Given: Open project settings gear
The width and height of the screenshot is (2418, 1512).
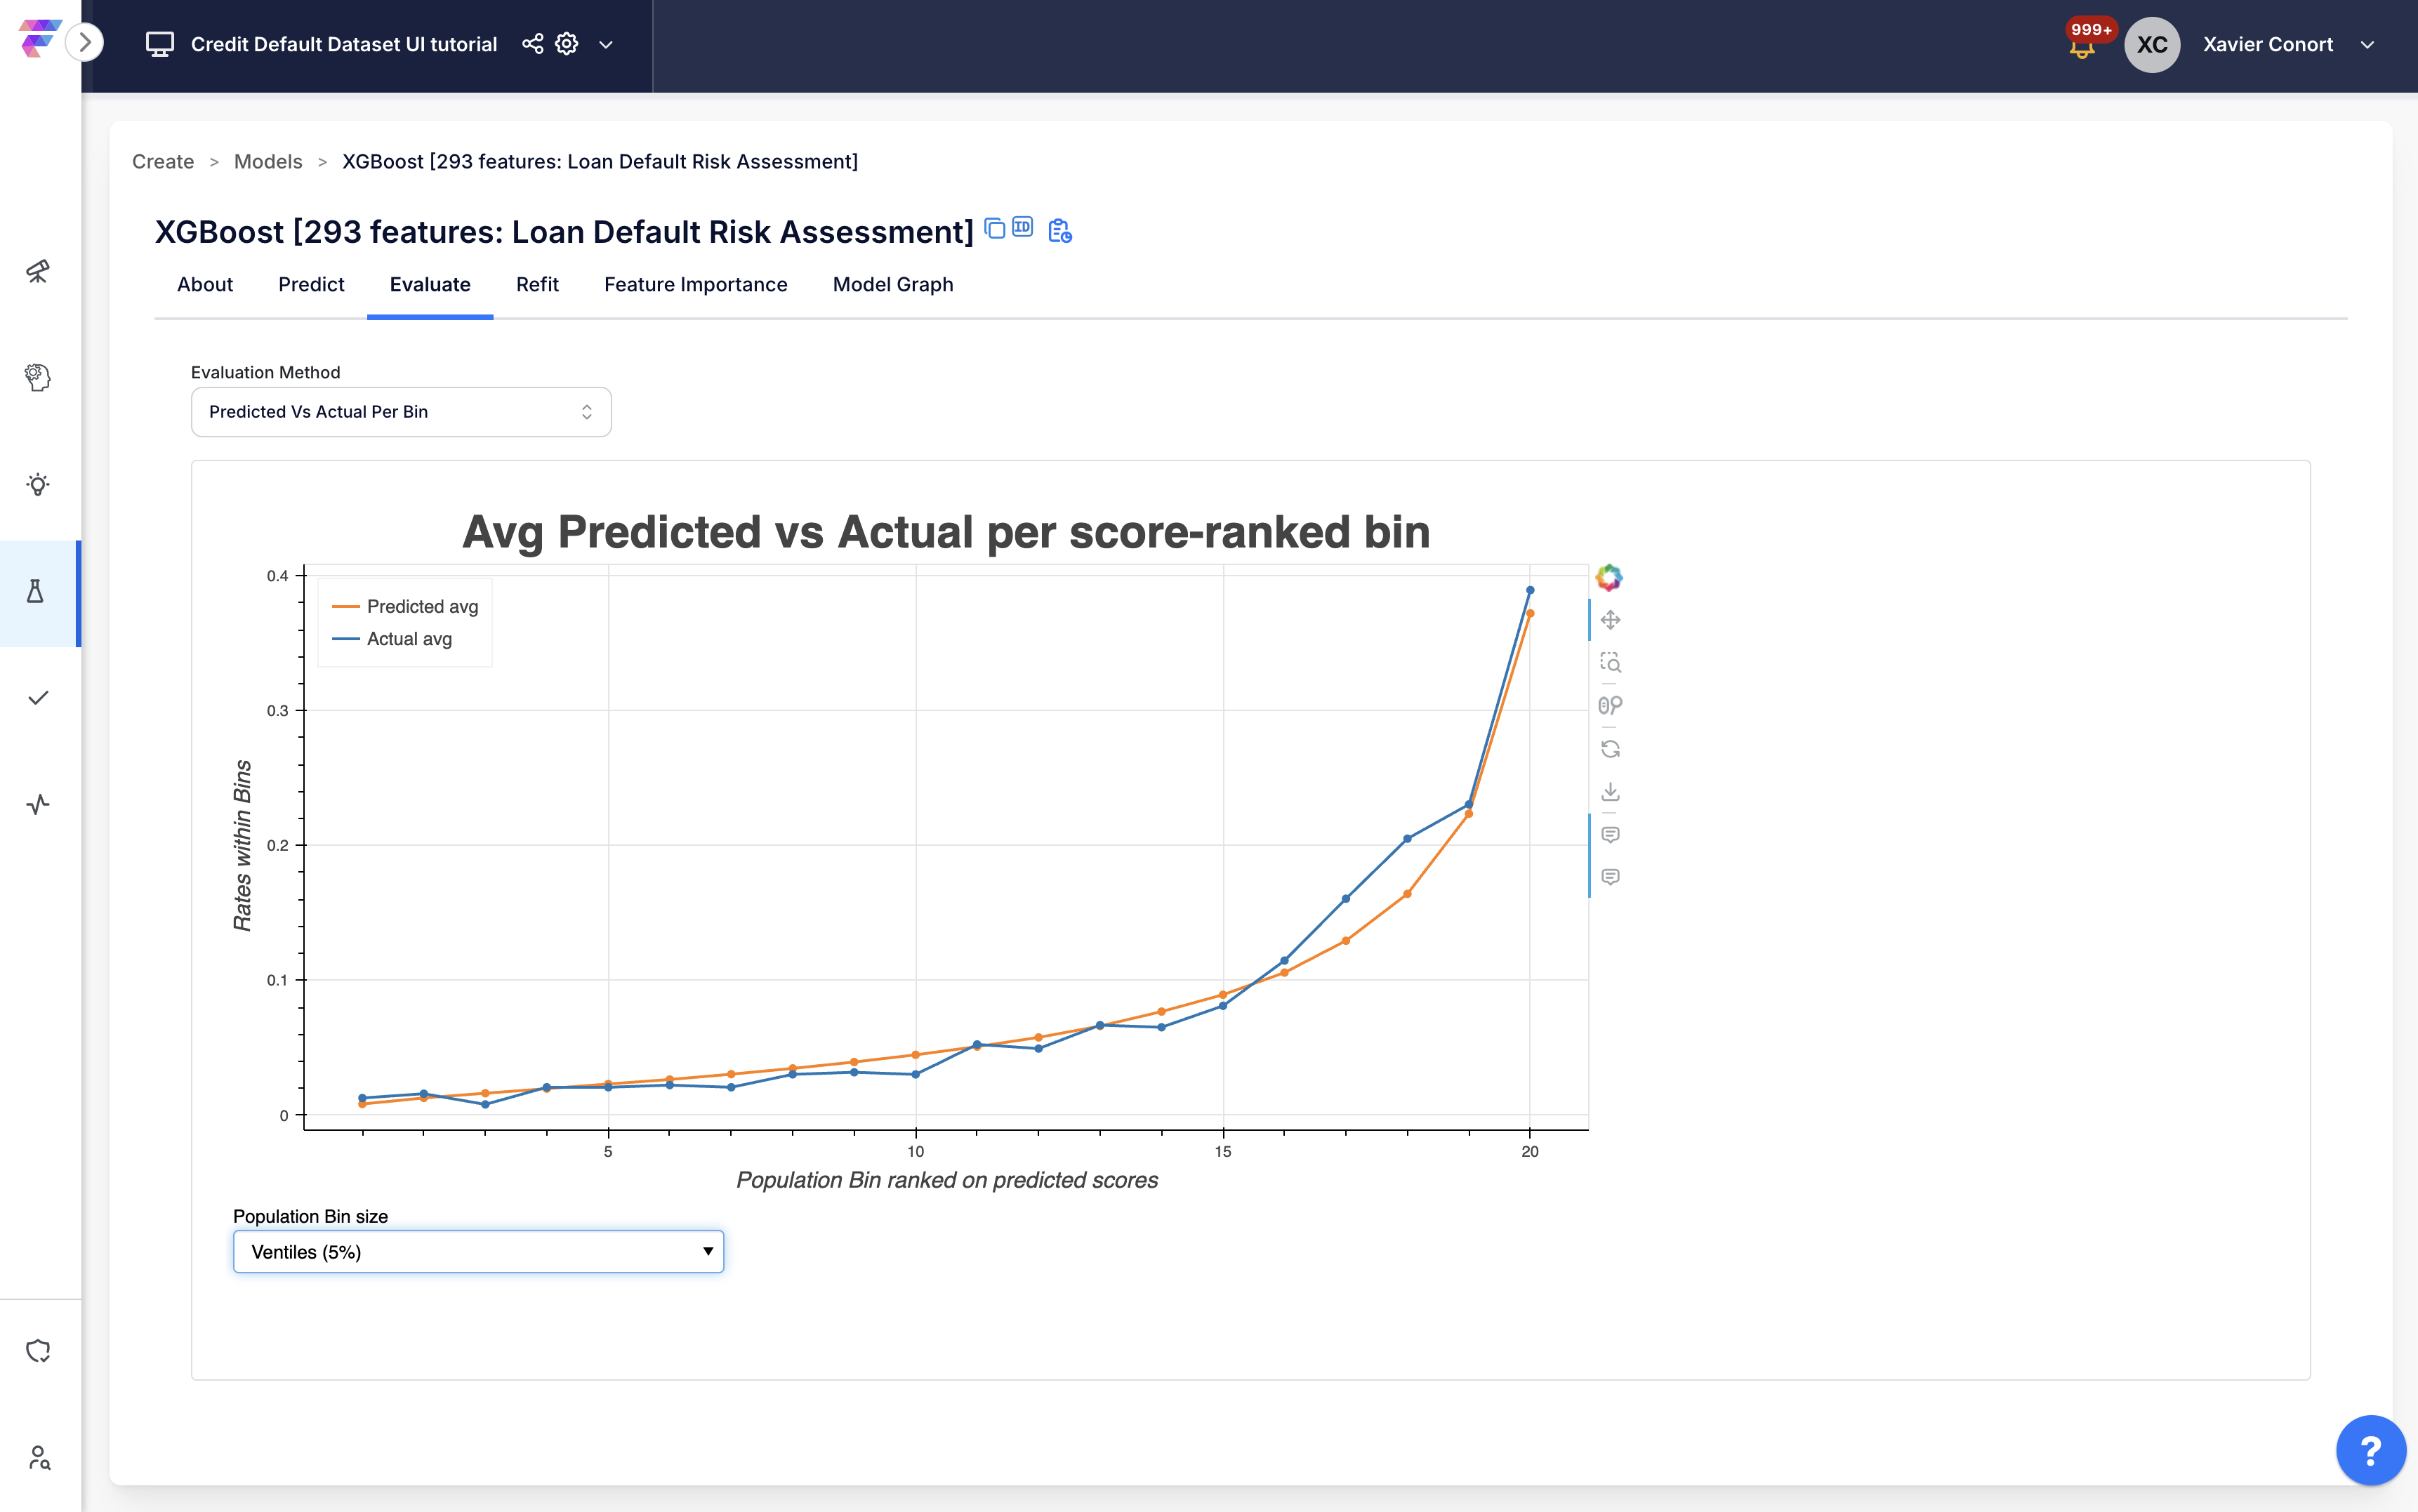Looking at the screenshot, I should click(567, 44).
